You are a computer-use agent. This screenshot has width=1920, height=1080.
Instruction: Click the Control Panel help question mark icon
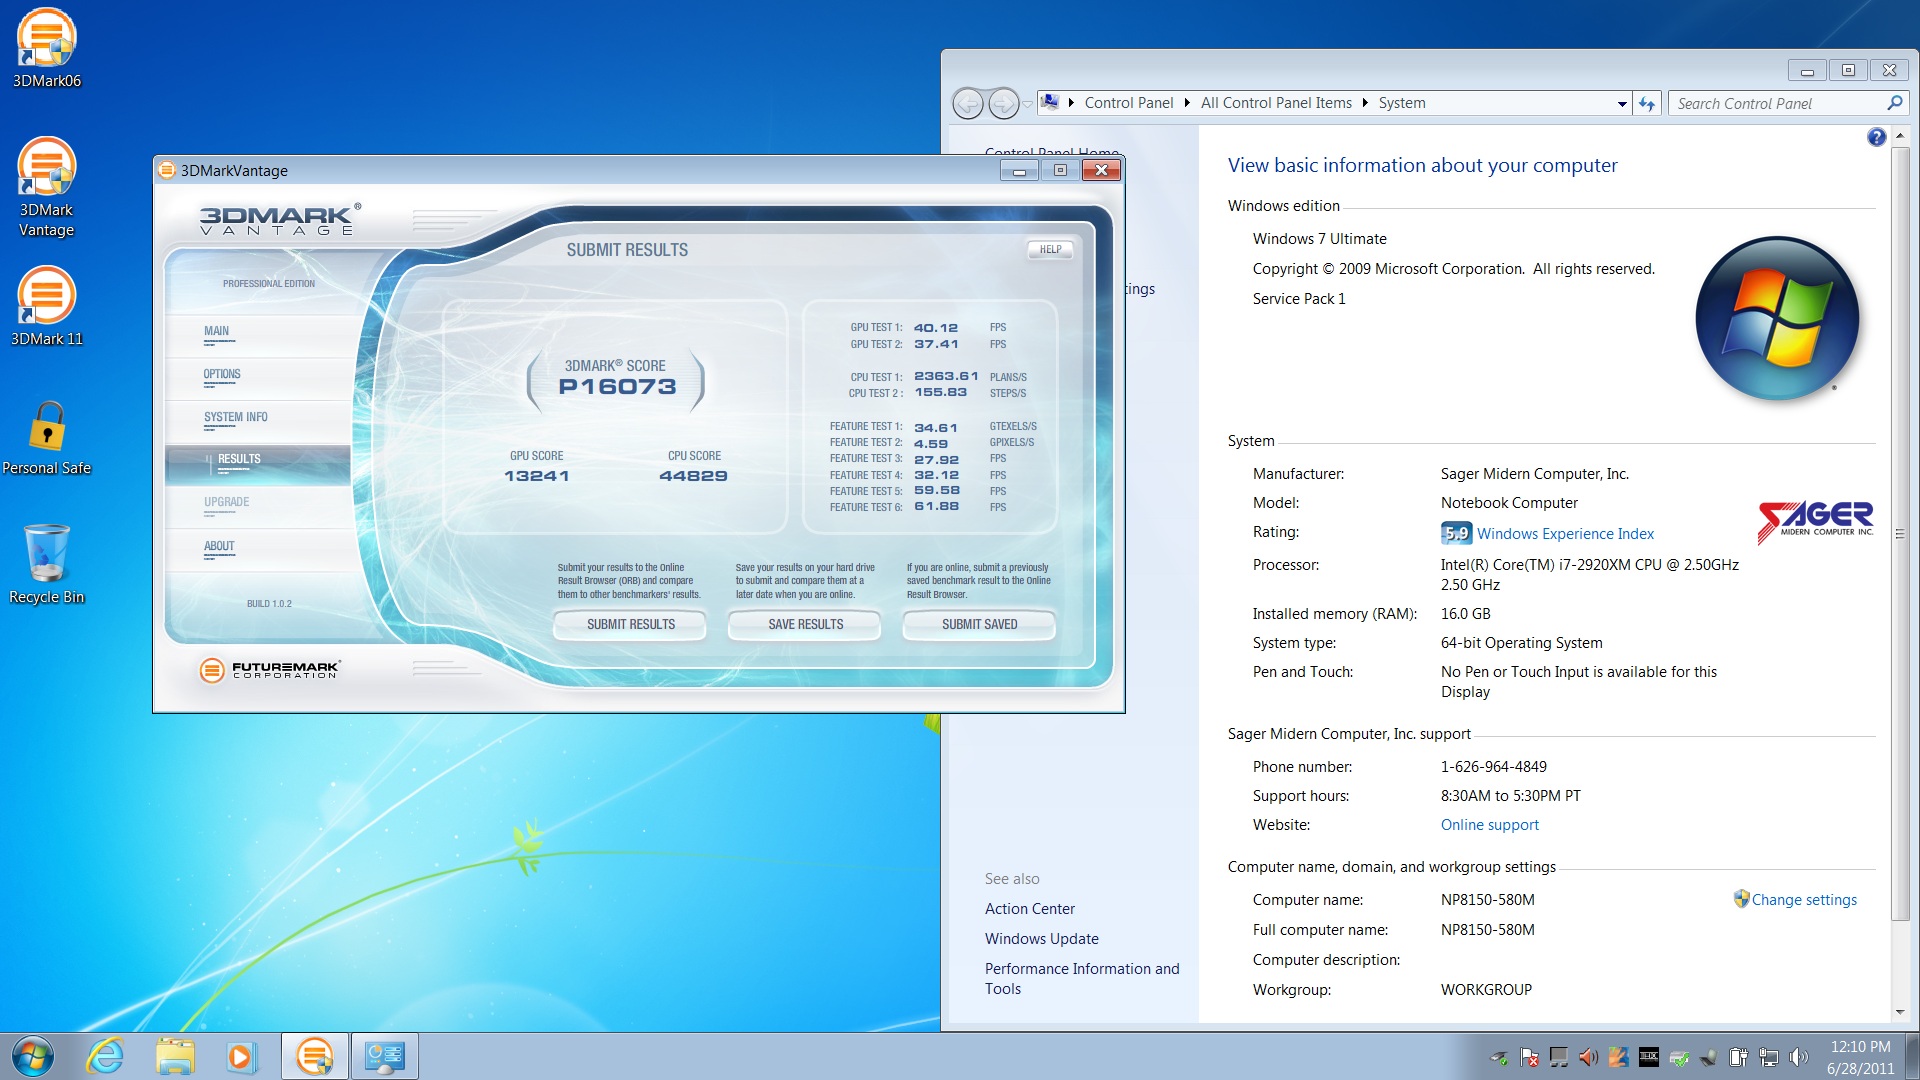(x=1876, y=137)
